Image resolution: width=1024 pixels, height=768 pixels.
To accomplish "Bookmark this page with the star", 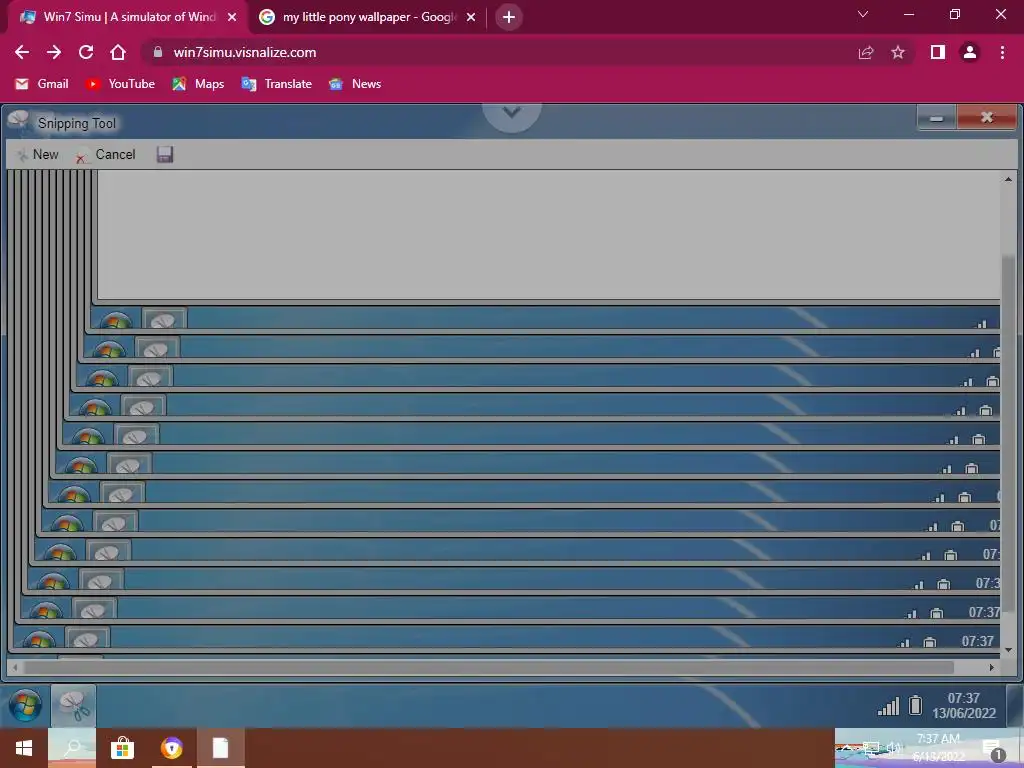I will [x=898, y=52].
